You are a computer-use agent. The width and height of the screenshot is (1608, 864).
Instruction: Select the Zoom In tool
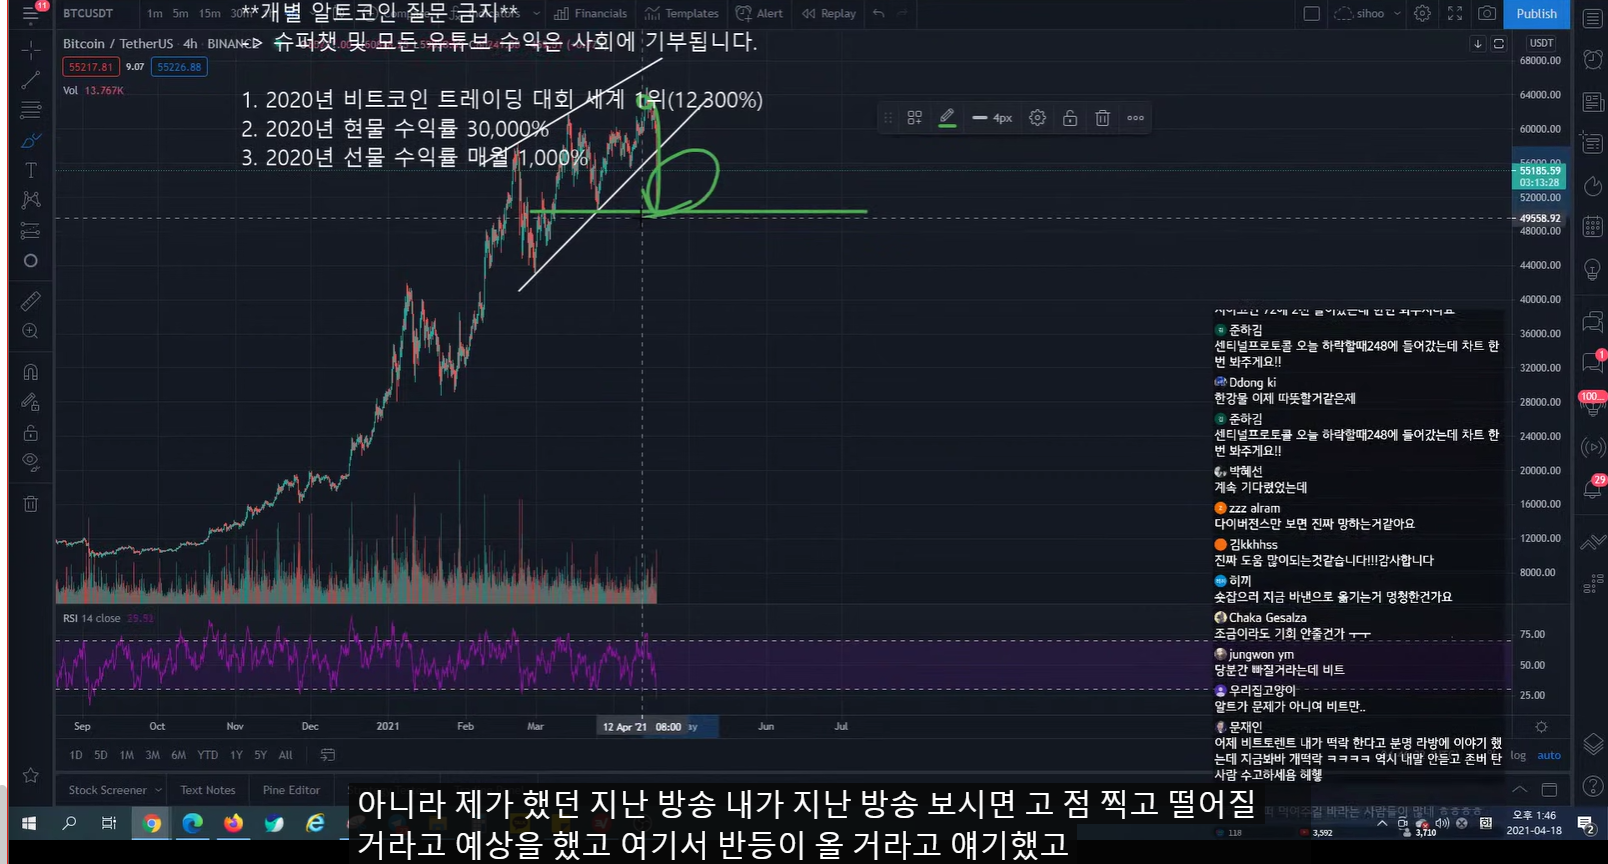(31, 331)
